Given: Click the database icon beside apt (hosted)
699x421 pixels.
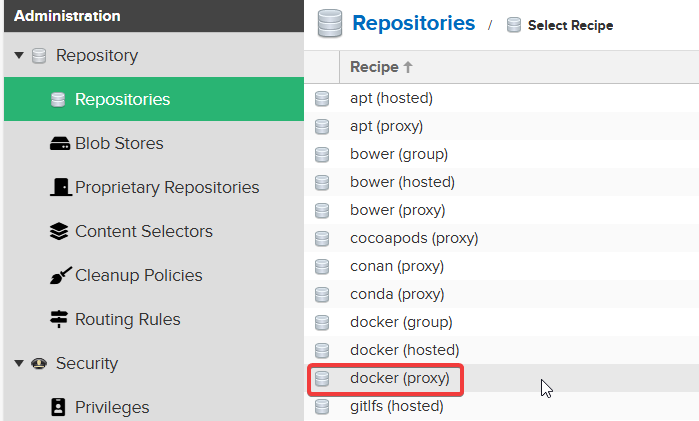Looking at the screenshot, I should (x=322, y=99).
